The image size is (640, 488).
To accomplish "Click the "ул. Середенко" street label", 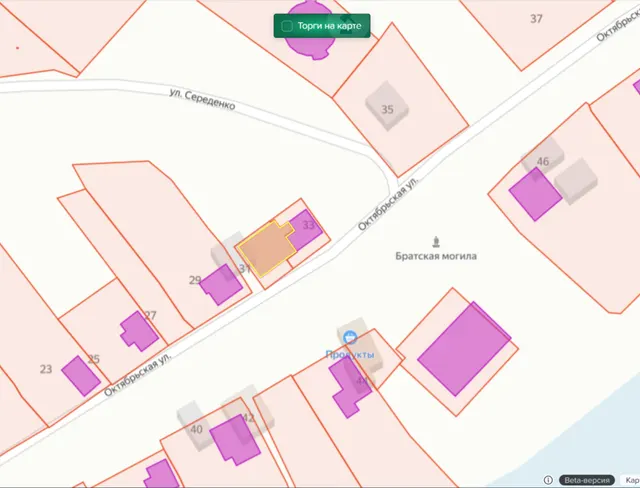I will pyautogui.click(x=202, y=100).
